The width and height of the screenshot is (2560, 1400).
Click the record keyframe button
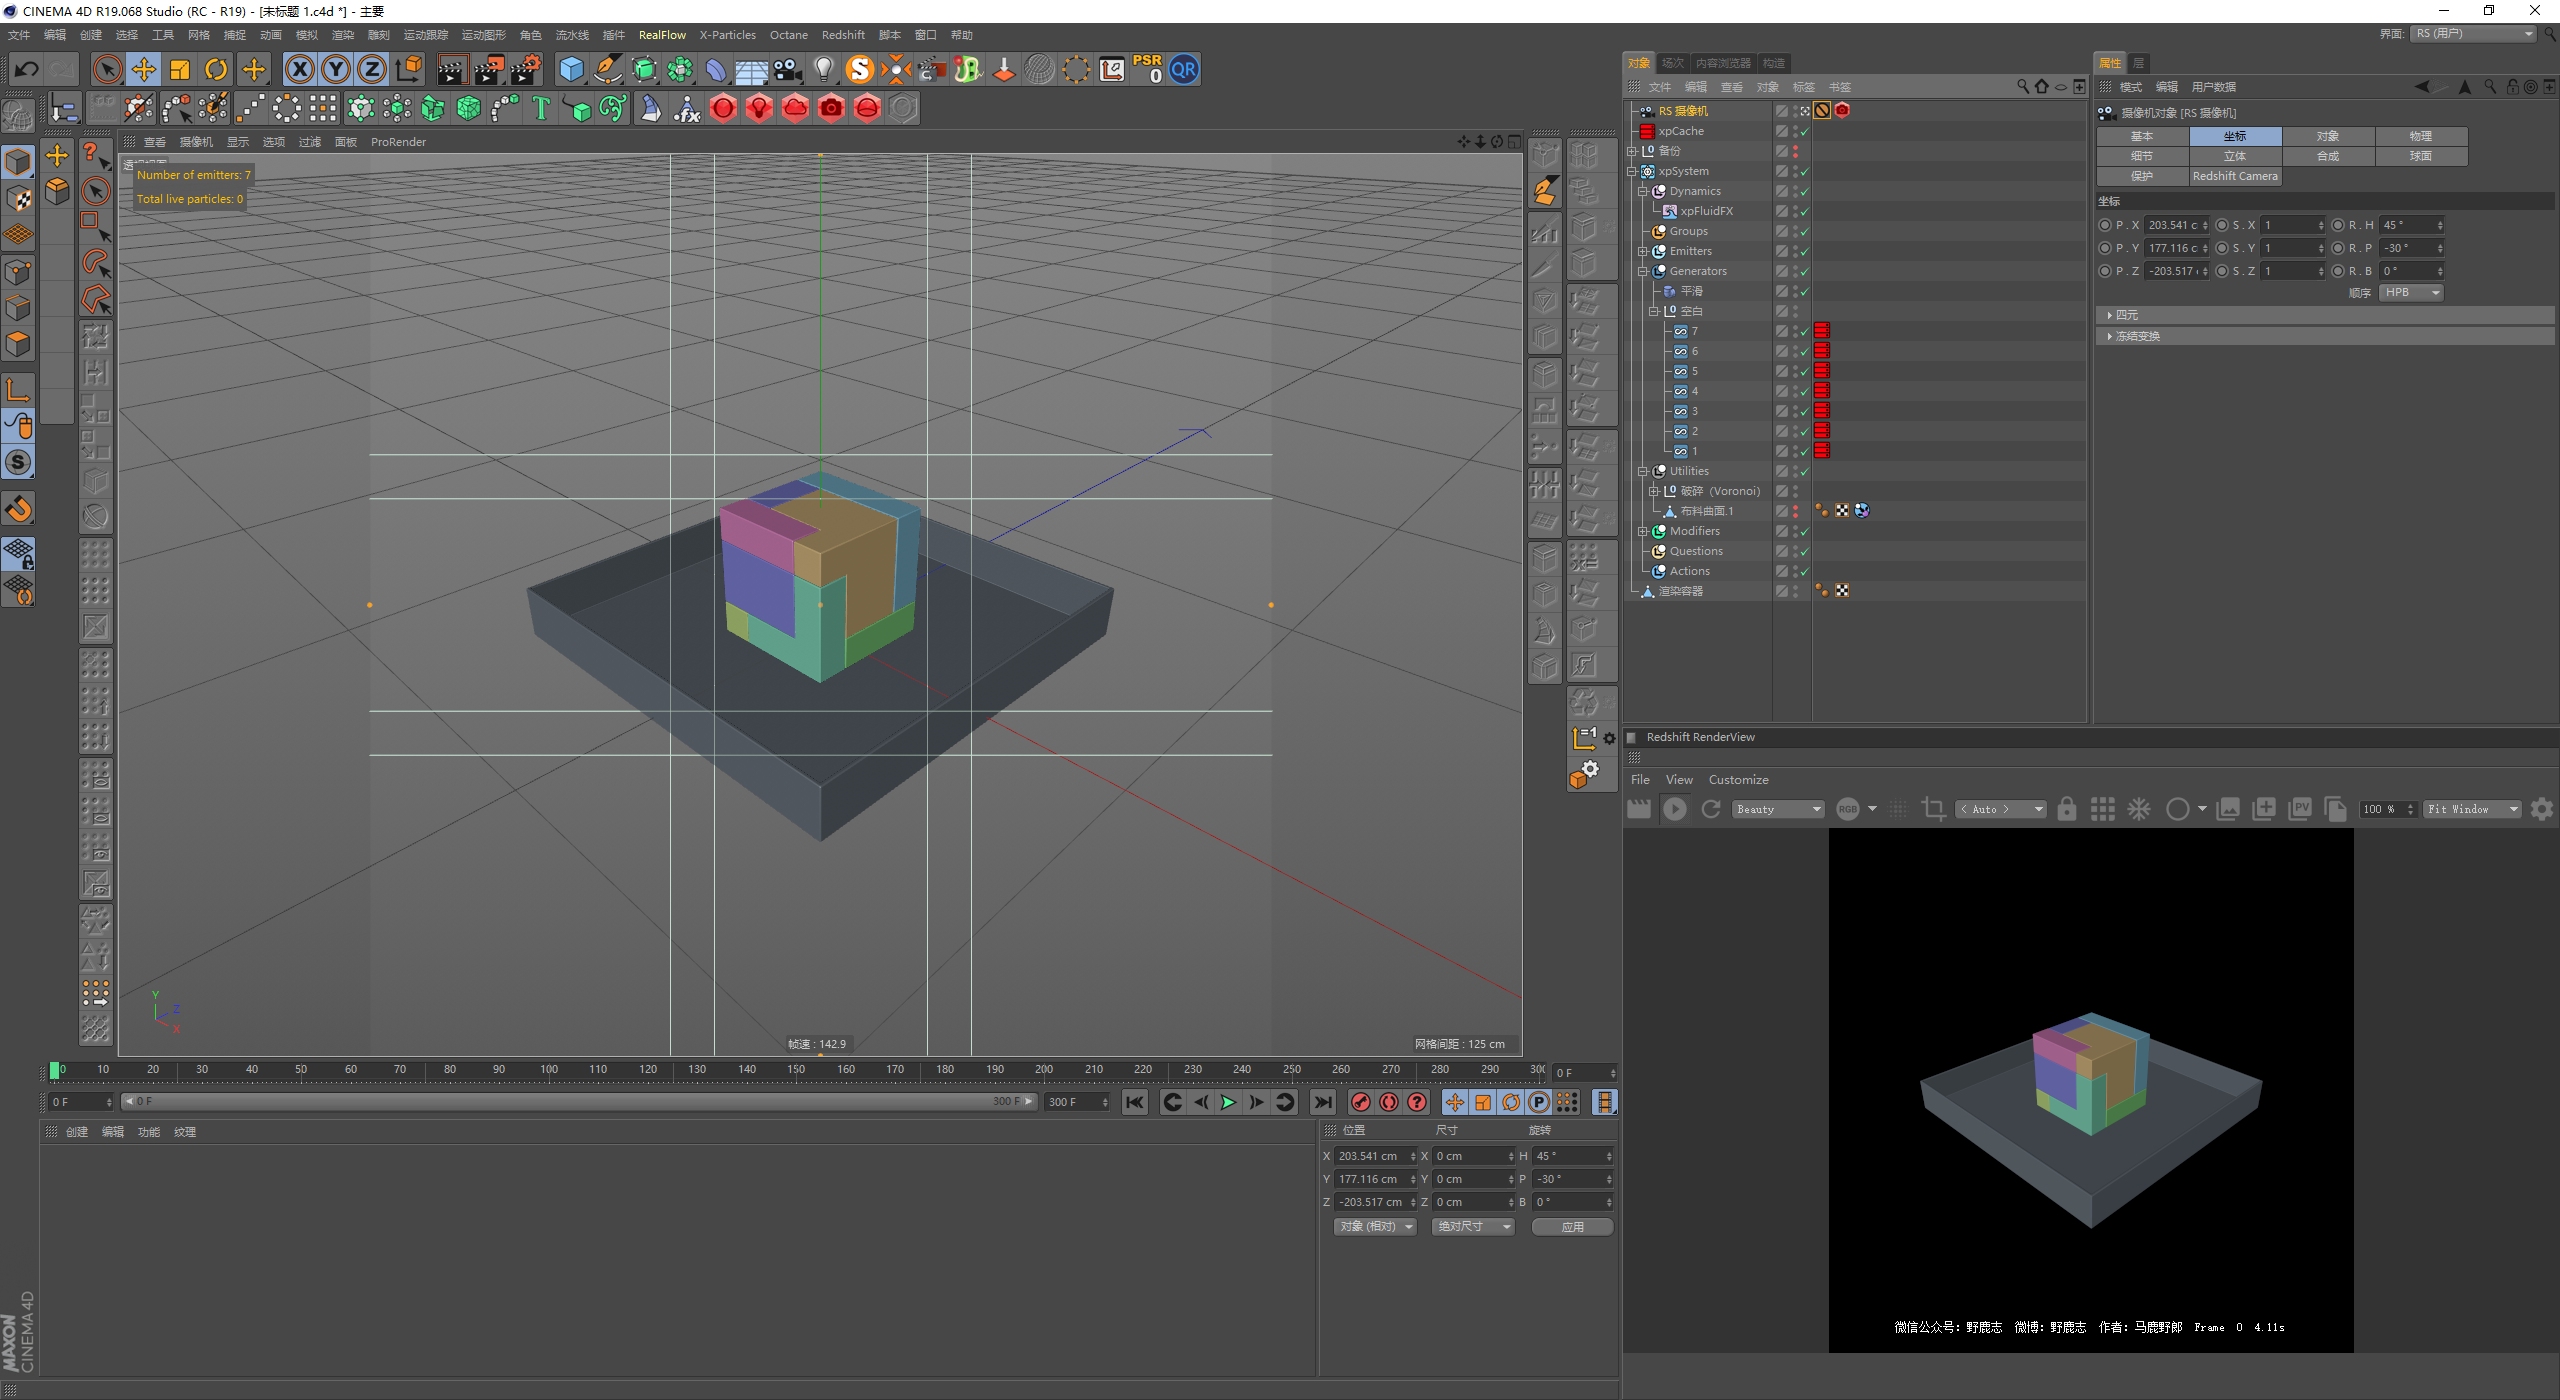1361,1102
